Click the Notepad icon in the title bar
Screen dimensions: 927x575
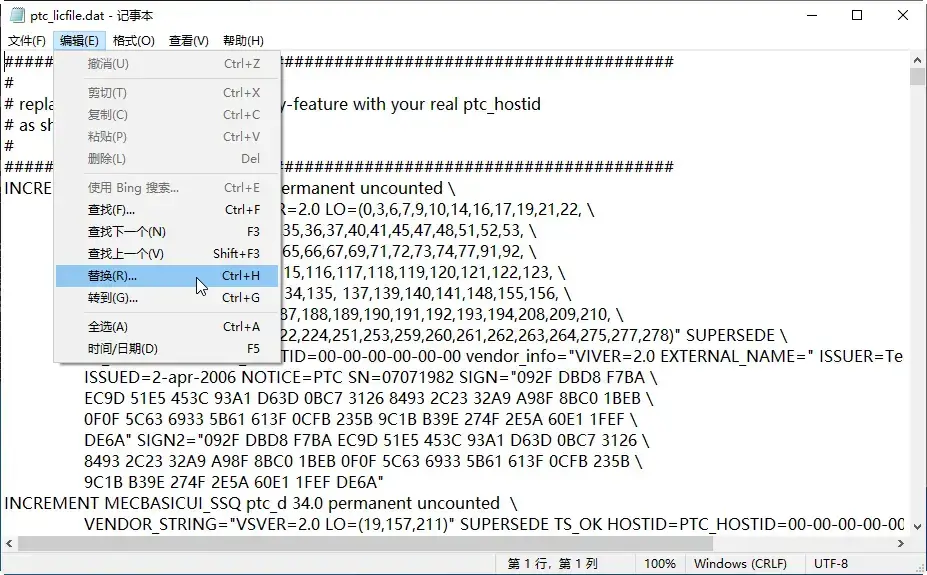click(x=17, y=15)
